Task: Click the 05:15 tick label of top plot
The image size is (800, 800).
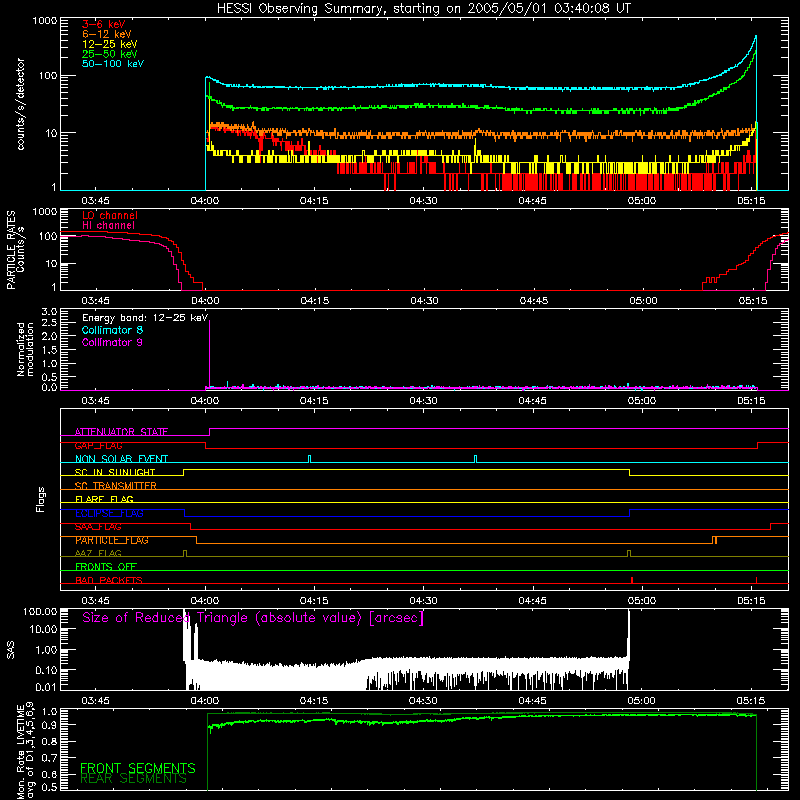Action: [x=751, y=201]
